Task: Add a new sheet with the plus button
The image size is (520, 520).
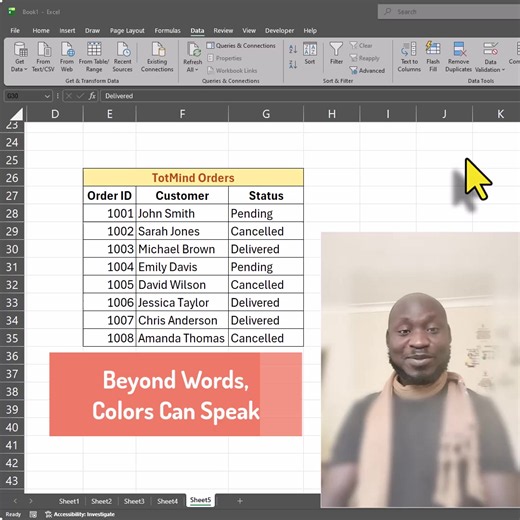Action: pyautogui.click(x=240, y=501)
